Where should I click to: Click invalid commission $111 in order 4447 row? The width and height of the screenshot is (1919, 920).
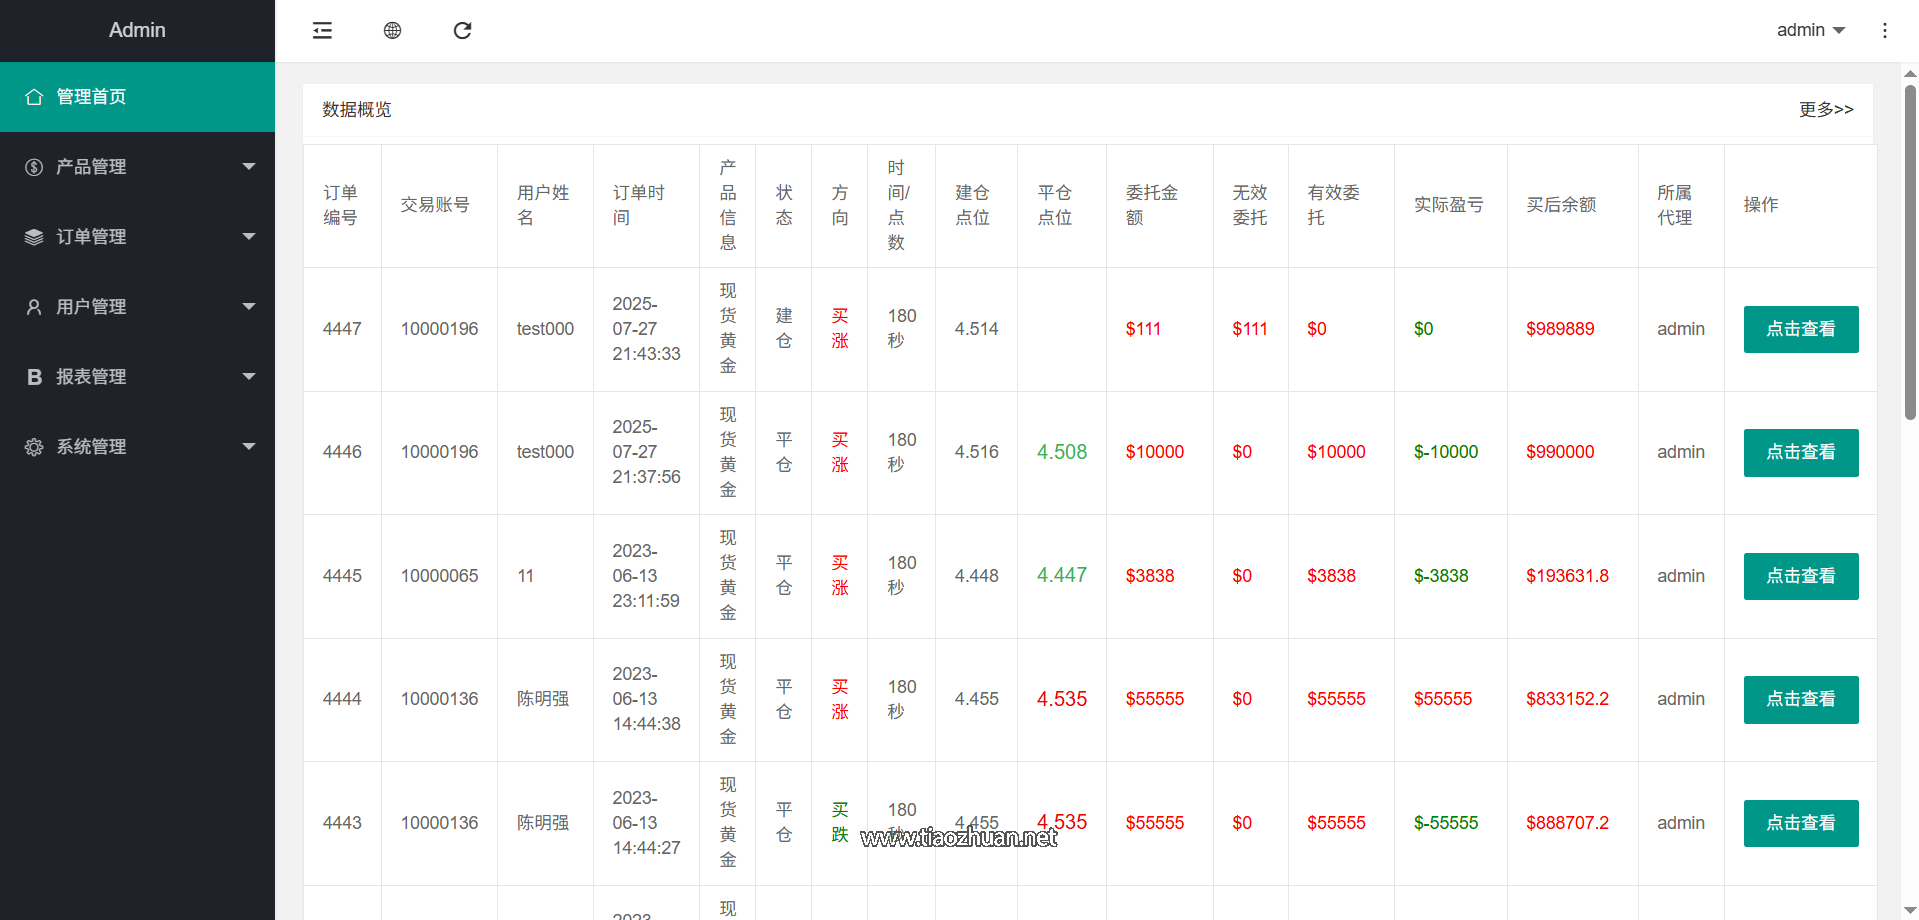click(x=1250, y=329)
